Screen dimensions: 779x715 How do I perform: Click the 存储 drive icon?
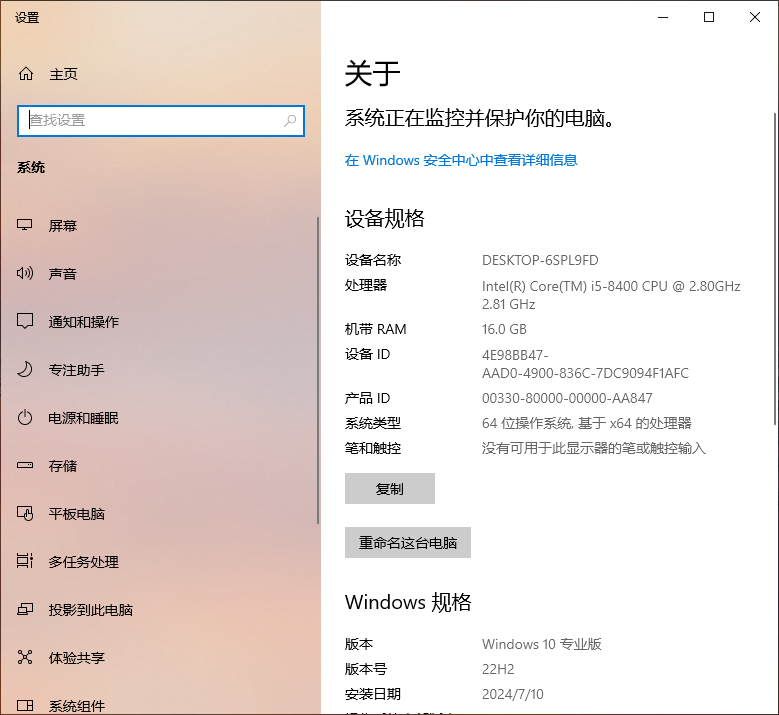click(25, 466)
